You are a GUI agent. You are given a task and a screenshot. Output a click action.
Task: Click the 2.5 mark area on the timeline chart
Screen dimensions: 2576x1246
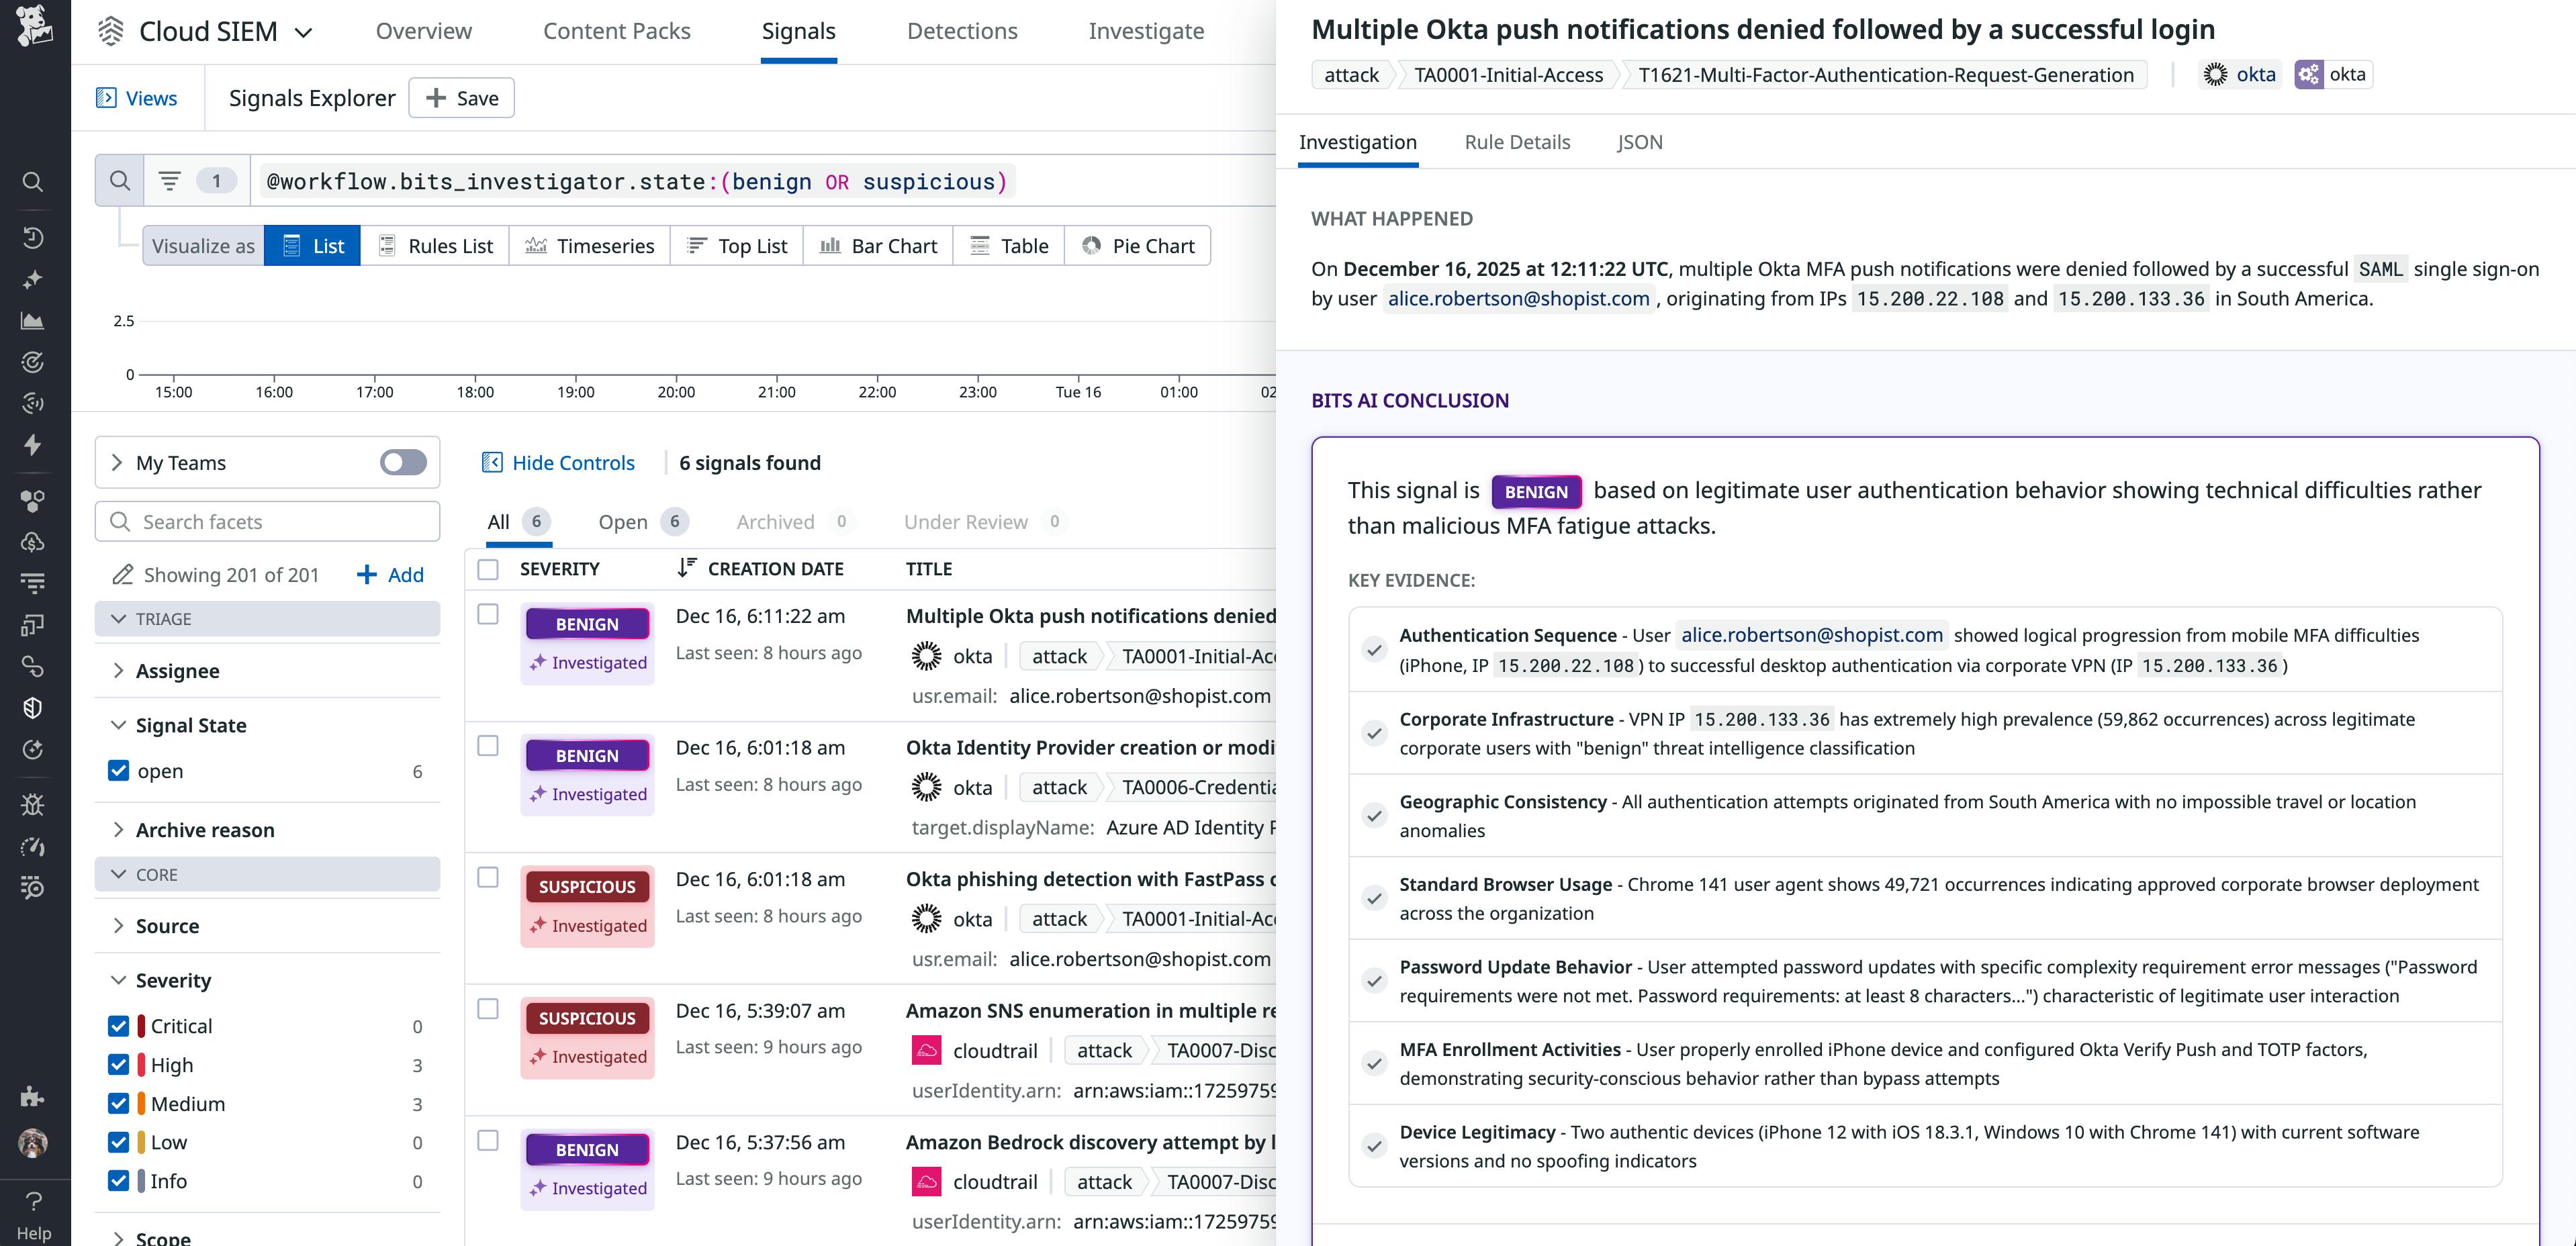click(x=124, y=321)
